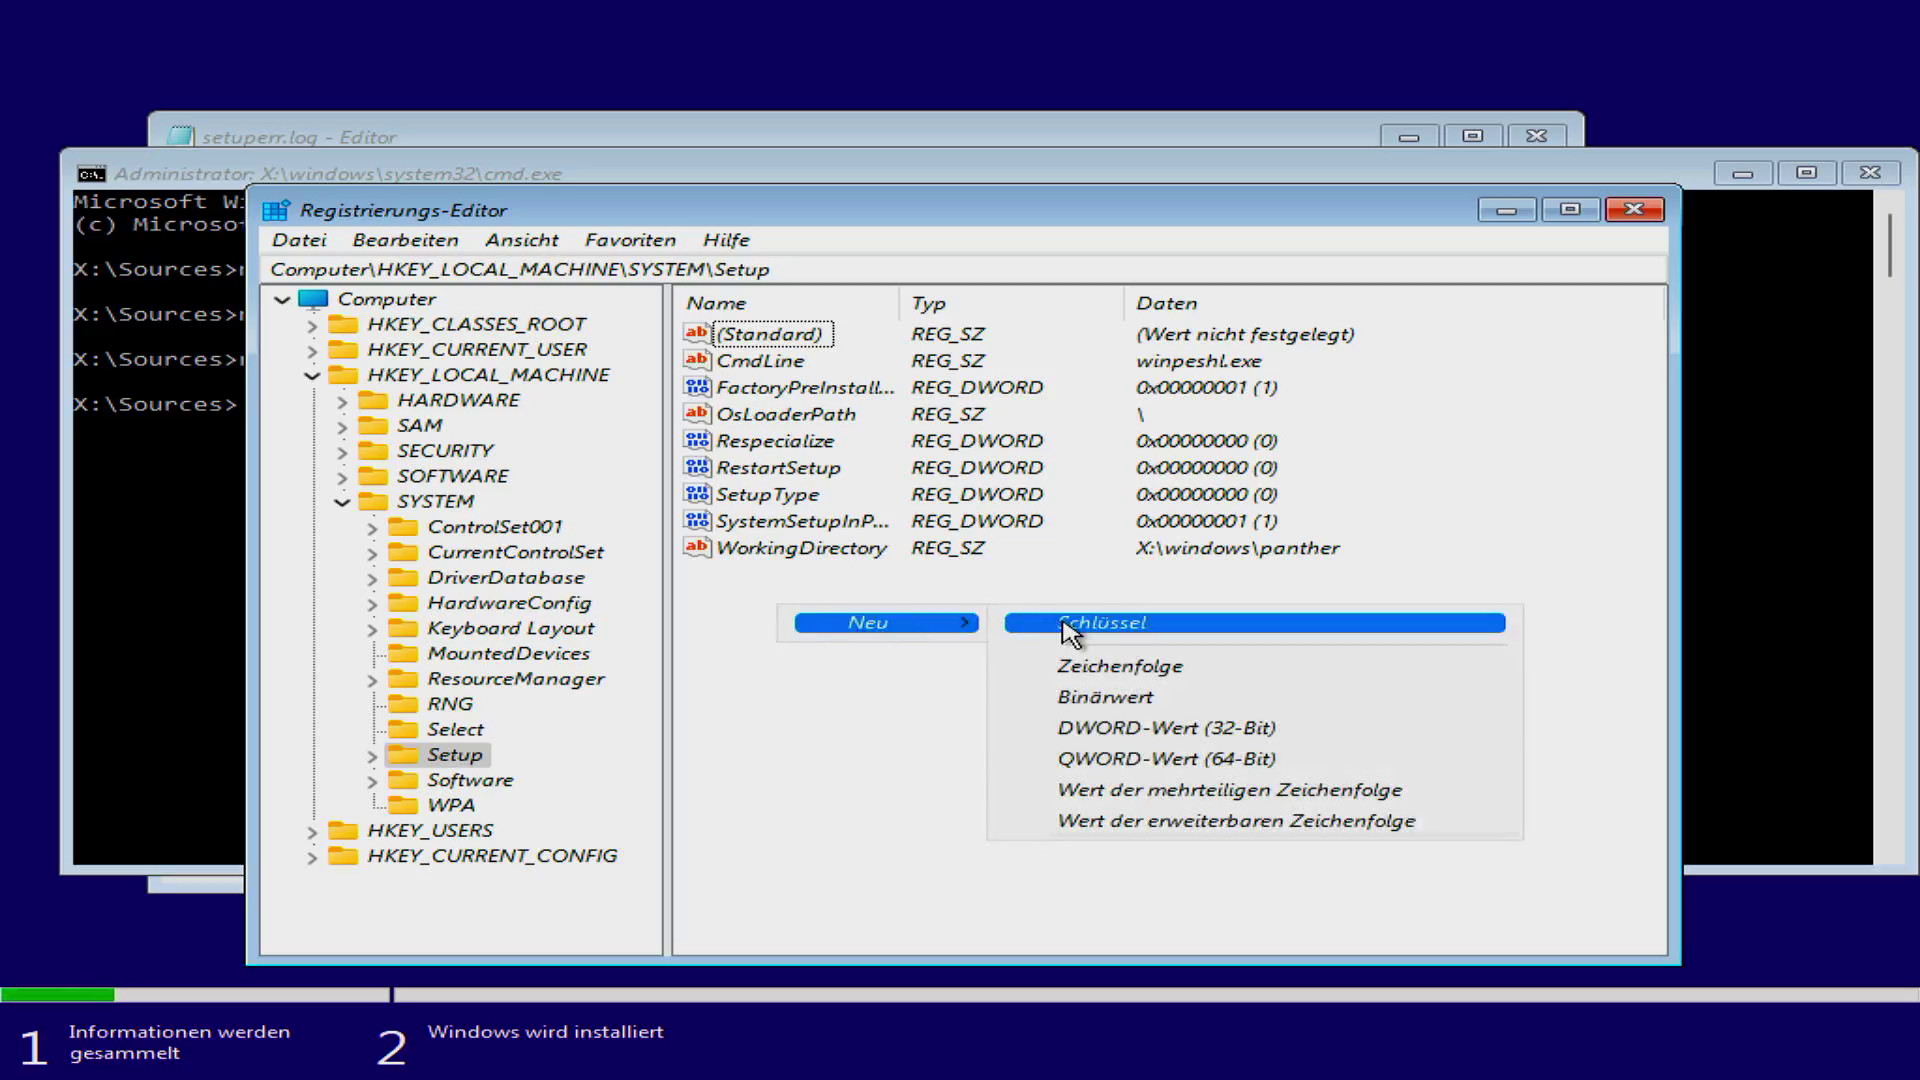Viewport: 1920px width, 1080px height.
Task: Expand the HKEY_USERS node arrow
Action: [312, 832]
